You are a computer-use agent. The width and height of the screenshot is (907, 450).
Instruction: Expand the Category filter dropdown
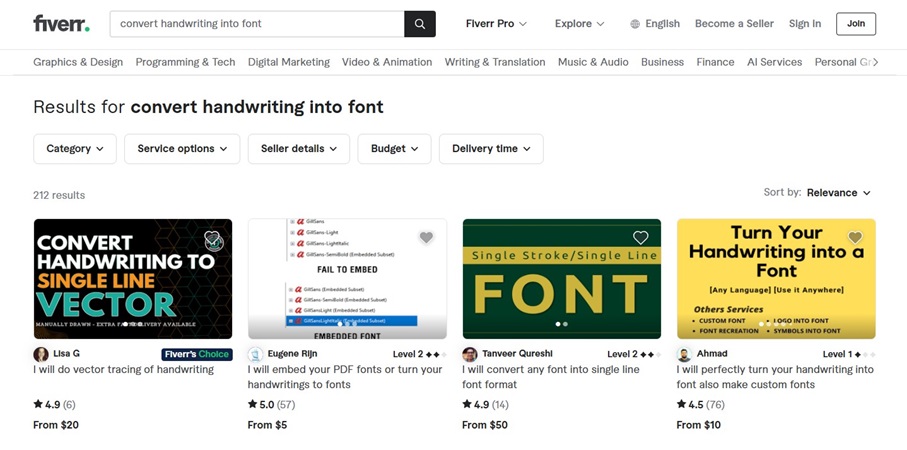coord(75,149)
